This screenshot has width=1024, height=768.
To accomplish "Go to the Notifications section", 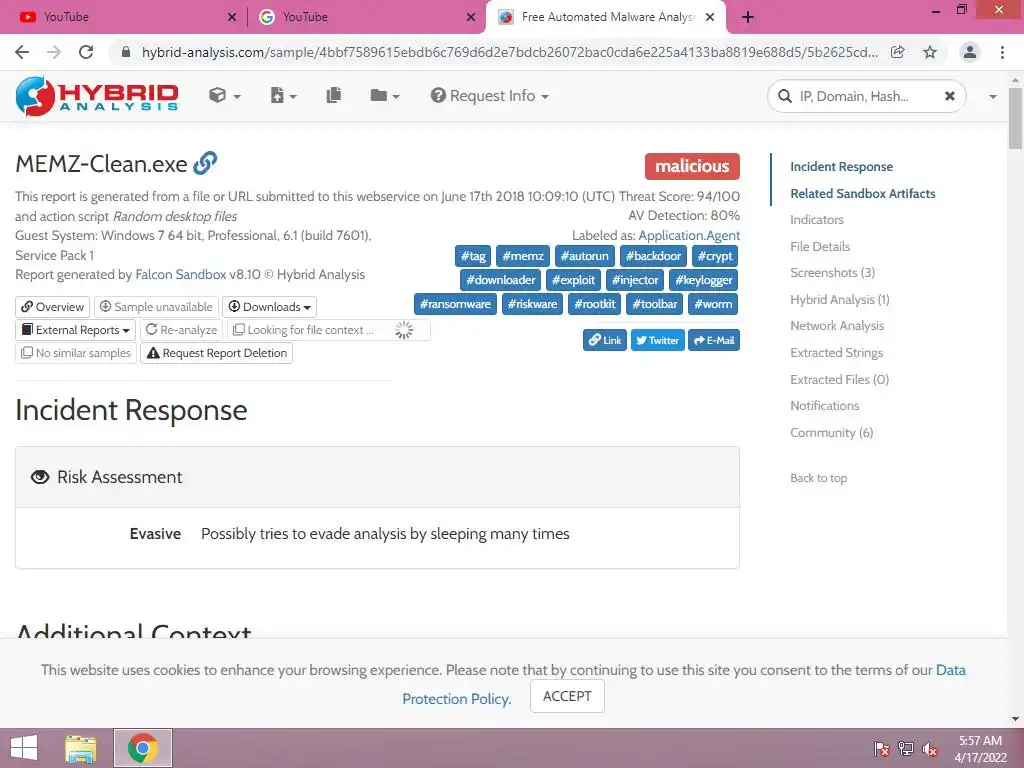I will [824, 406].
